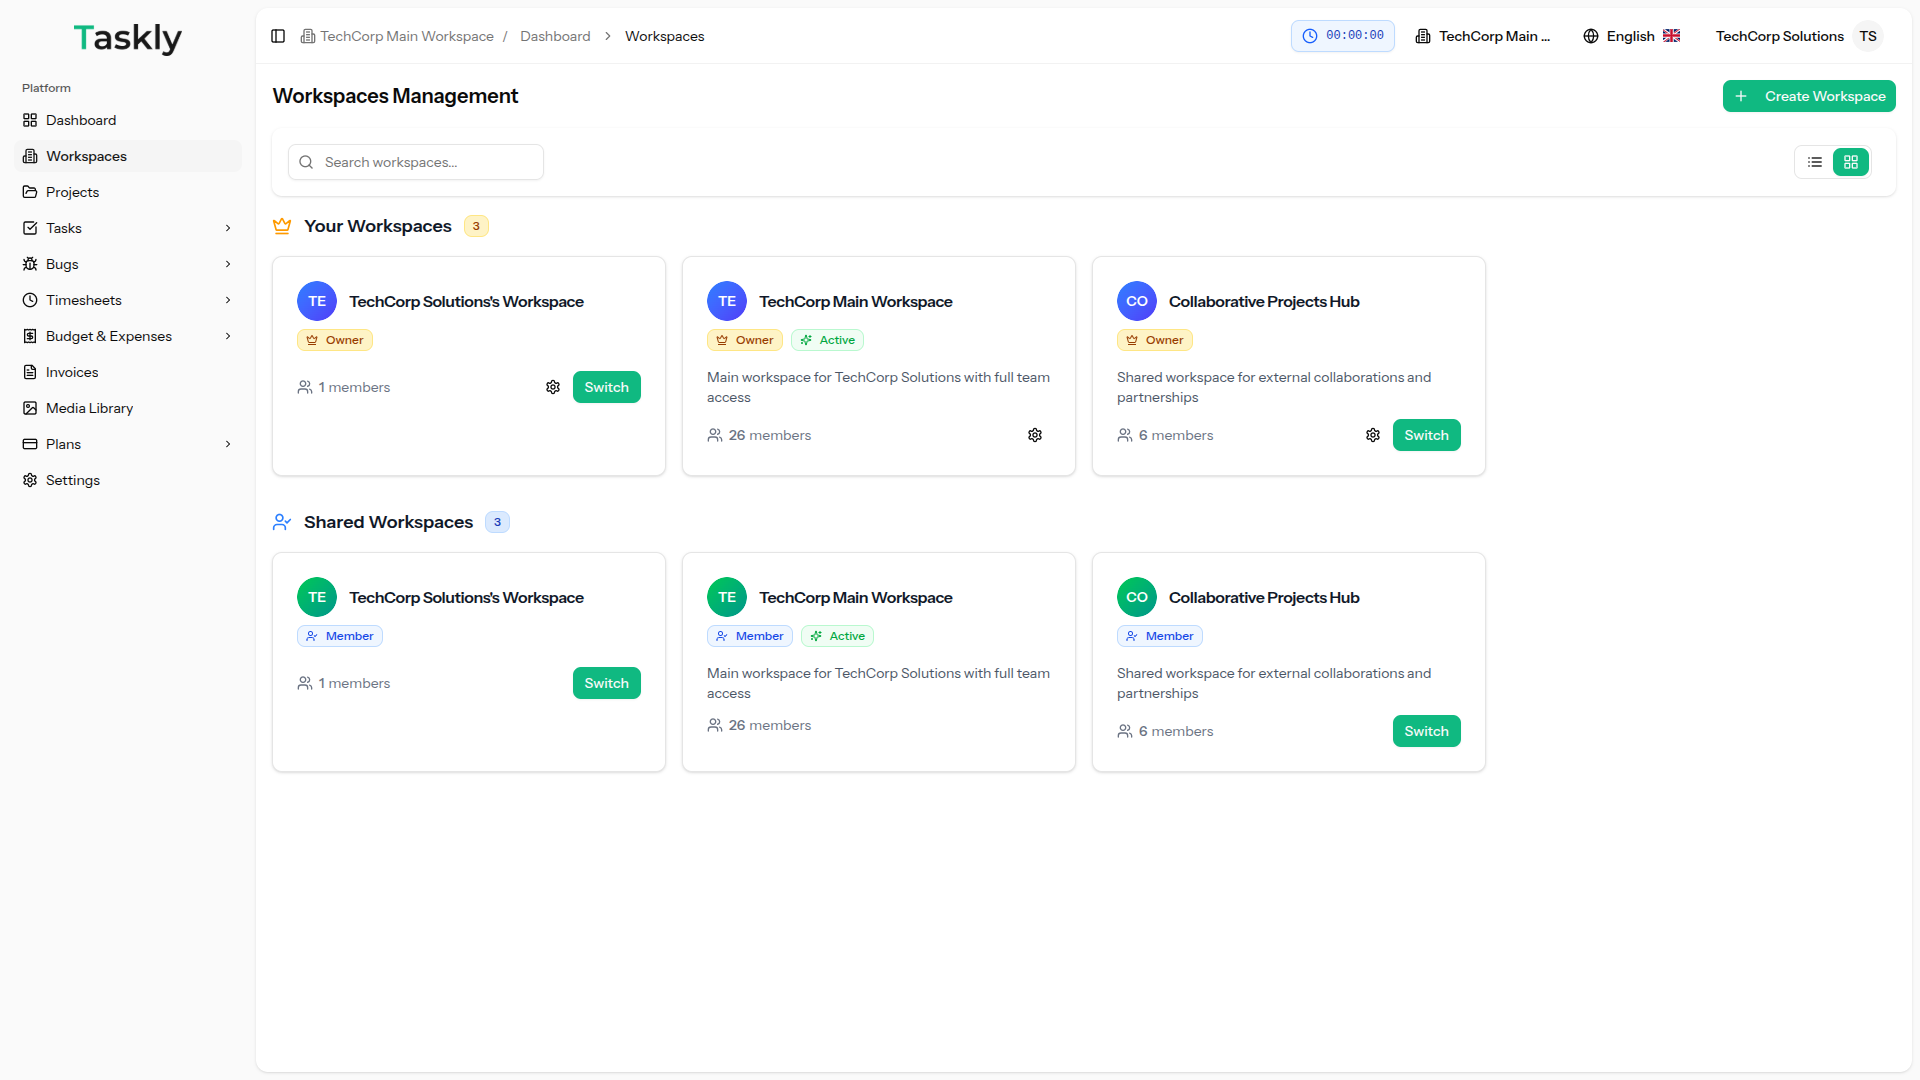This screenshot has height=1080, width=1920.
Task: Switch to shared Collaborative Projects Hub workspace
Action: 1426,731
